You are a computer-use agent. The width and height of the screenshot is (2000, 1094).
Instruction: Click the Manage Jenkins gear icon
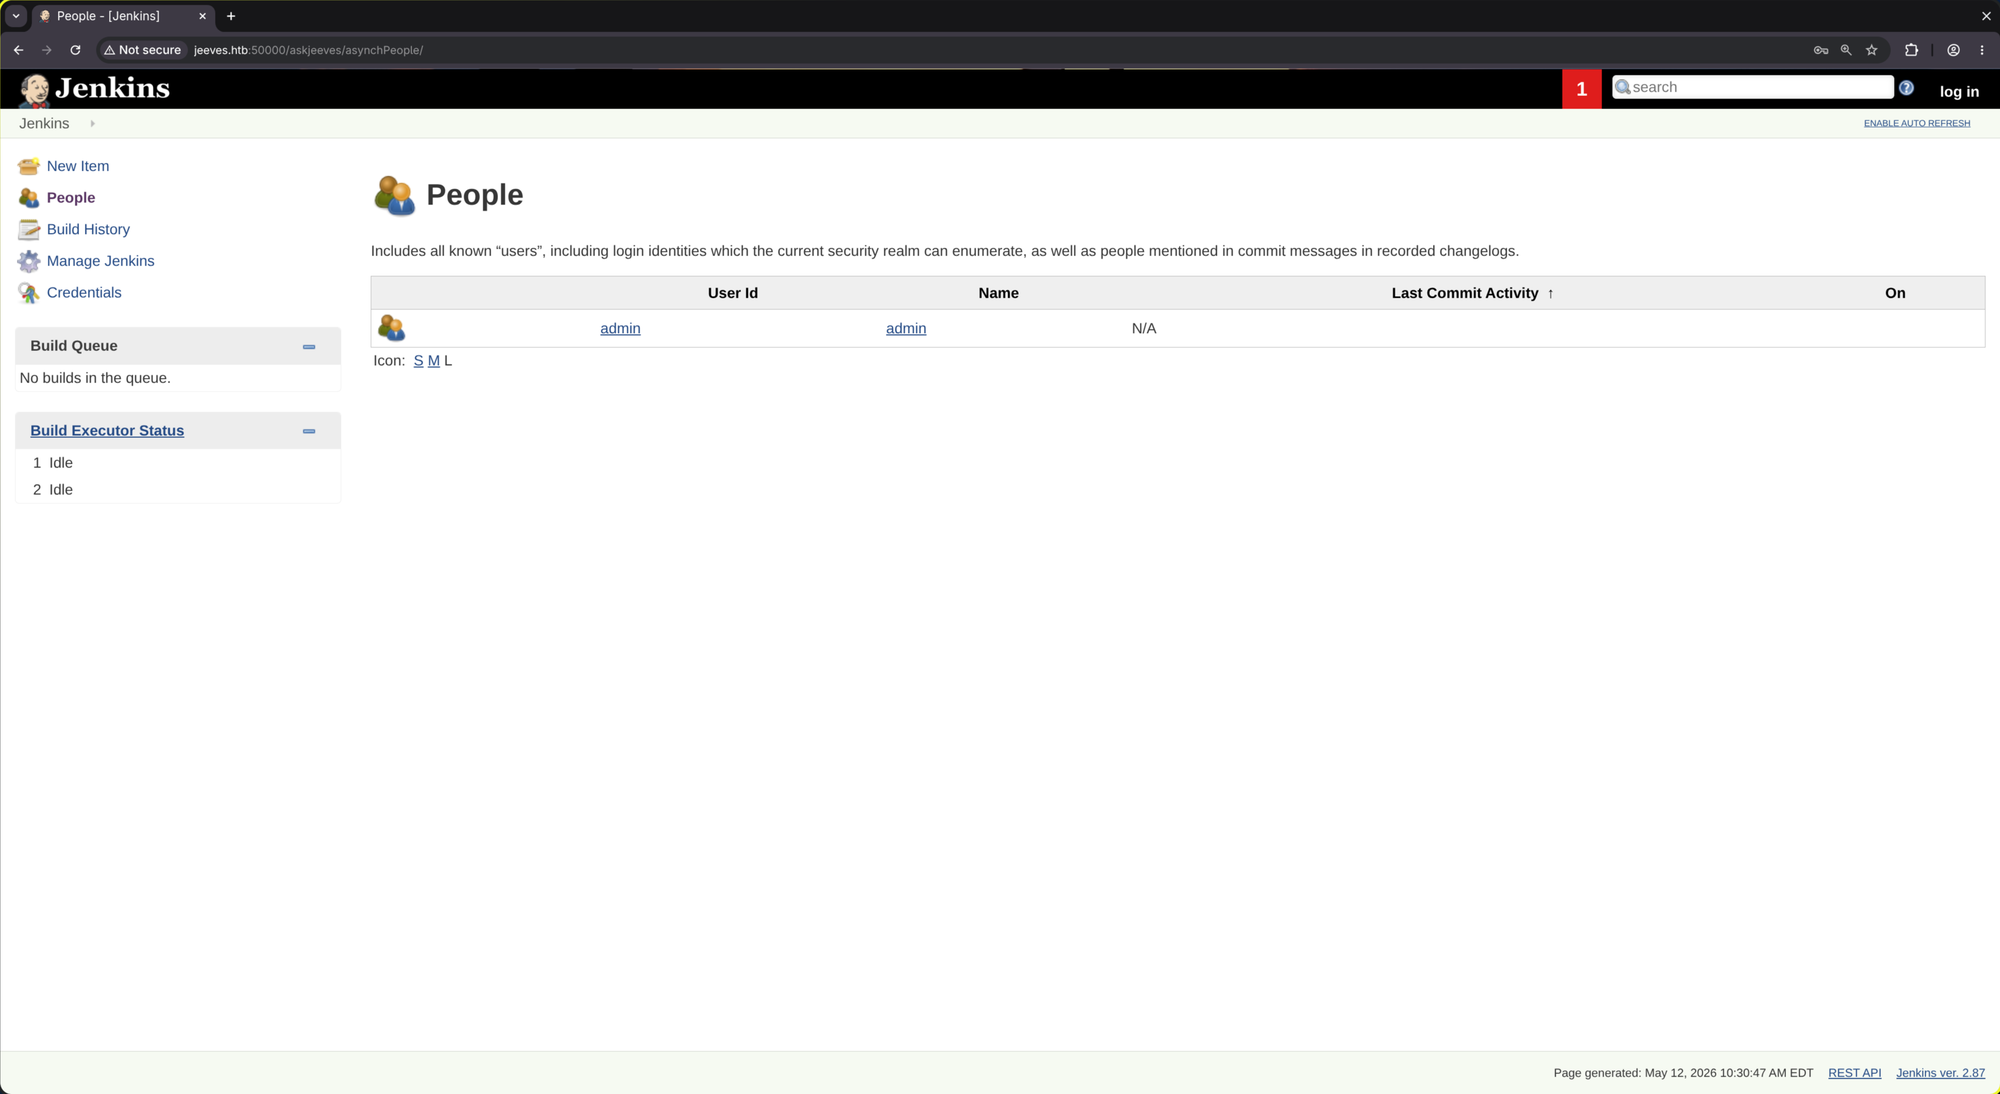29,261
